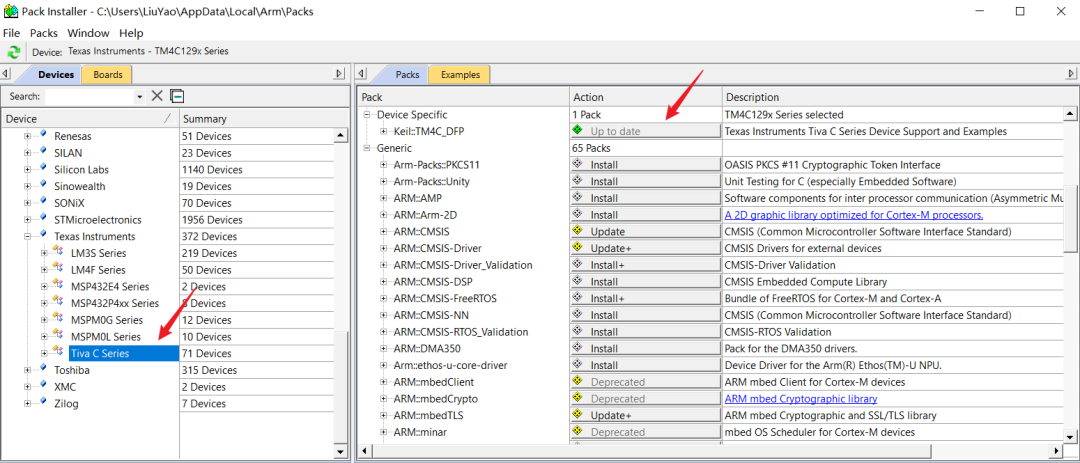Expand the Keil::TM4C_DFP pack row

[384, 132]
